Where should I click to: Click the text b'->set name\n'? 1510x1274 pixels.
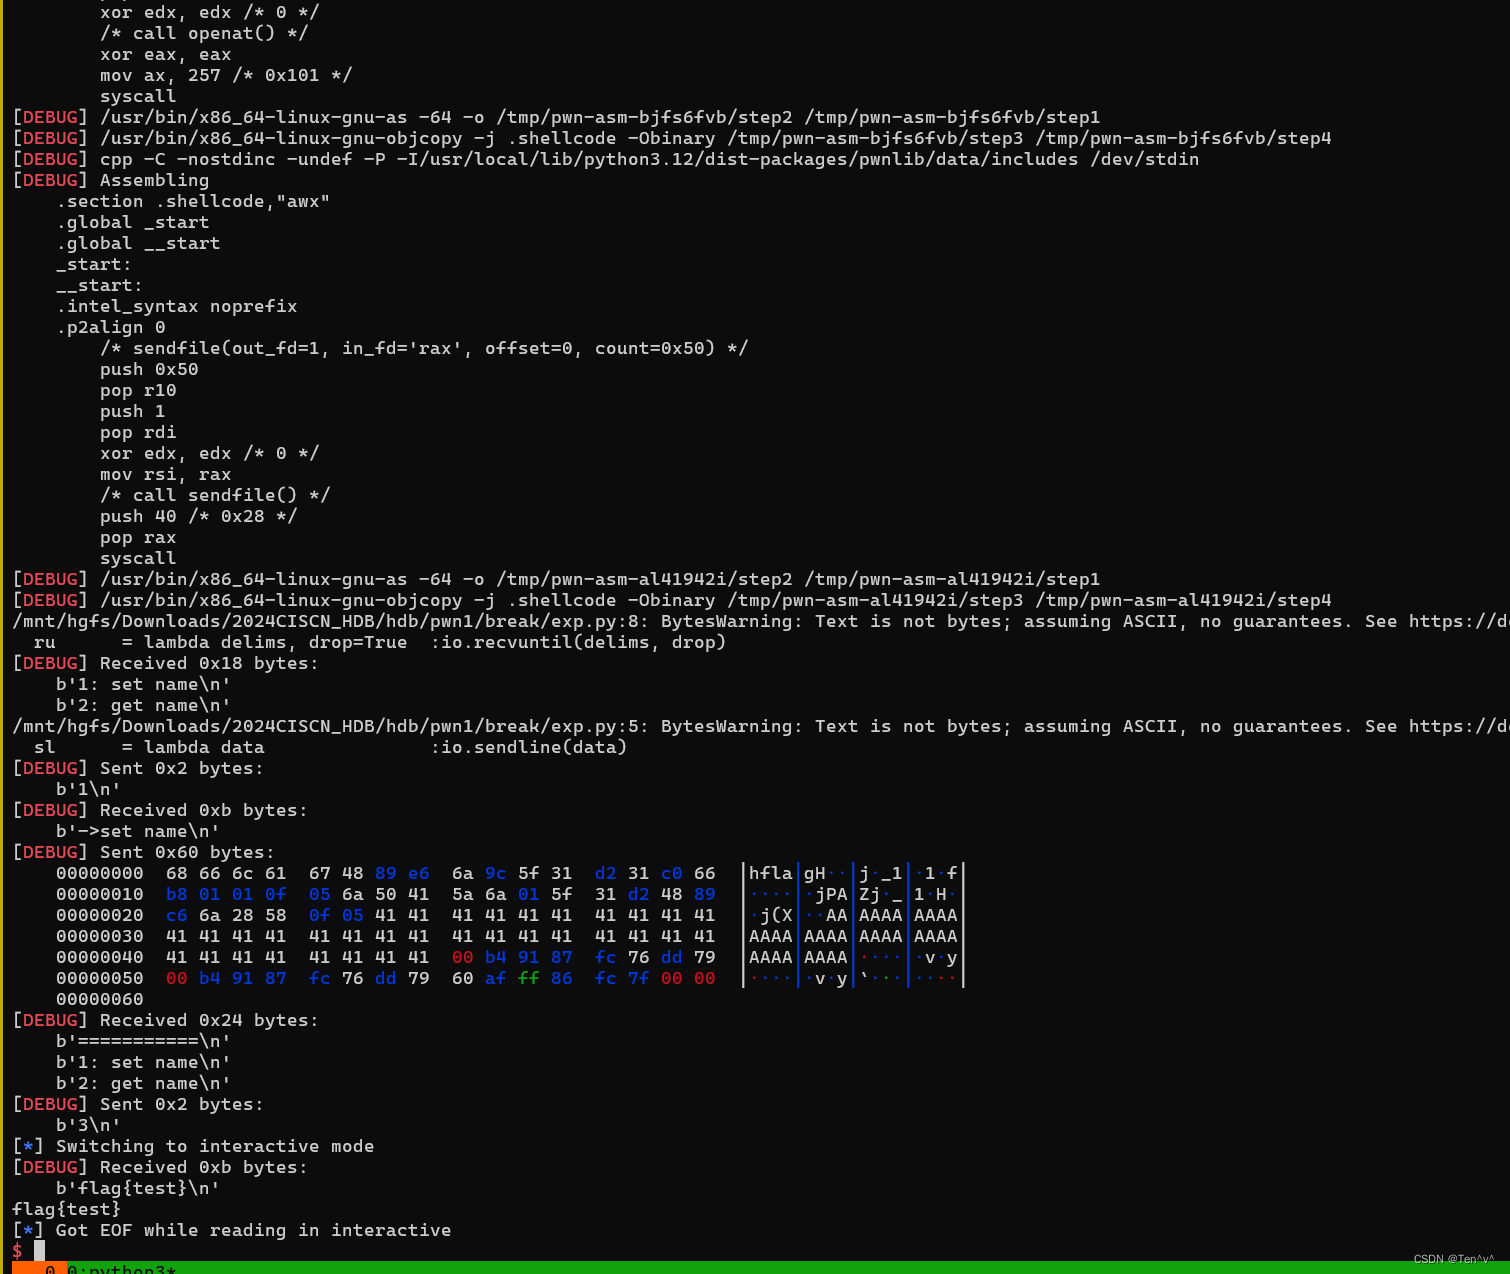point(138,831)
